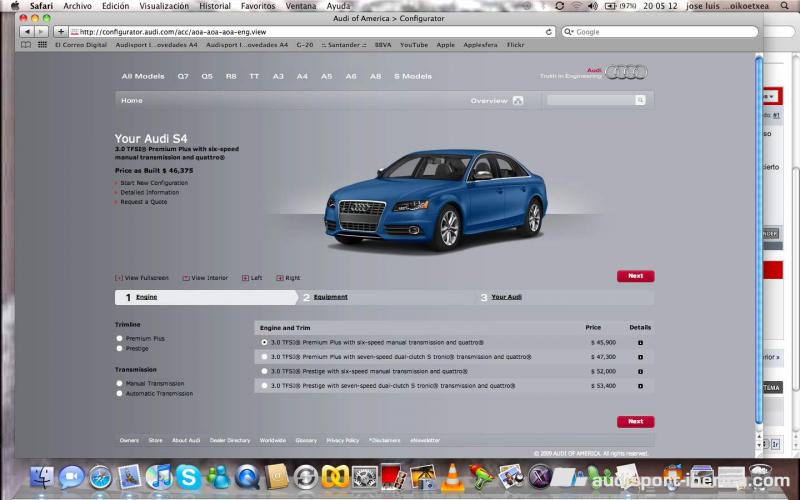Image resolution: width=800 pixels, height=500 pixels.
Task: Open details icon for $ 45,900 trim row
Action: pyautogui.click(x=640, y=343)
